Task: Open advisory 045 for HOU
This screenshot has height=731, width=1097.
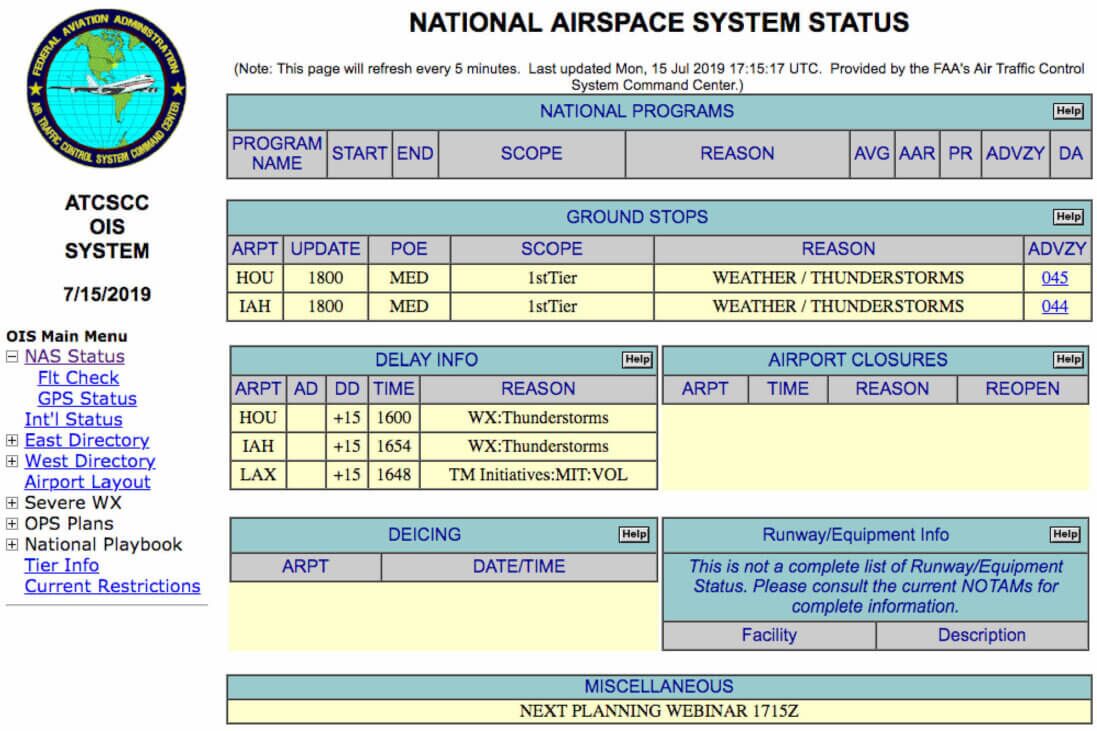Action: [1055, 278]
